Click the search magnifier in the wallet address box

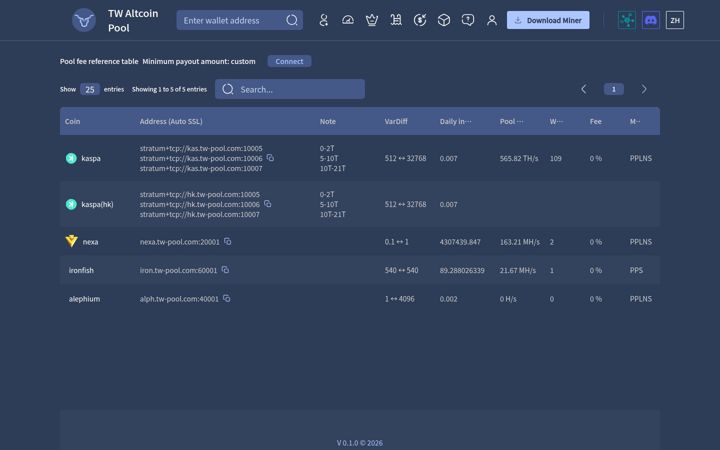[292, 20]
